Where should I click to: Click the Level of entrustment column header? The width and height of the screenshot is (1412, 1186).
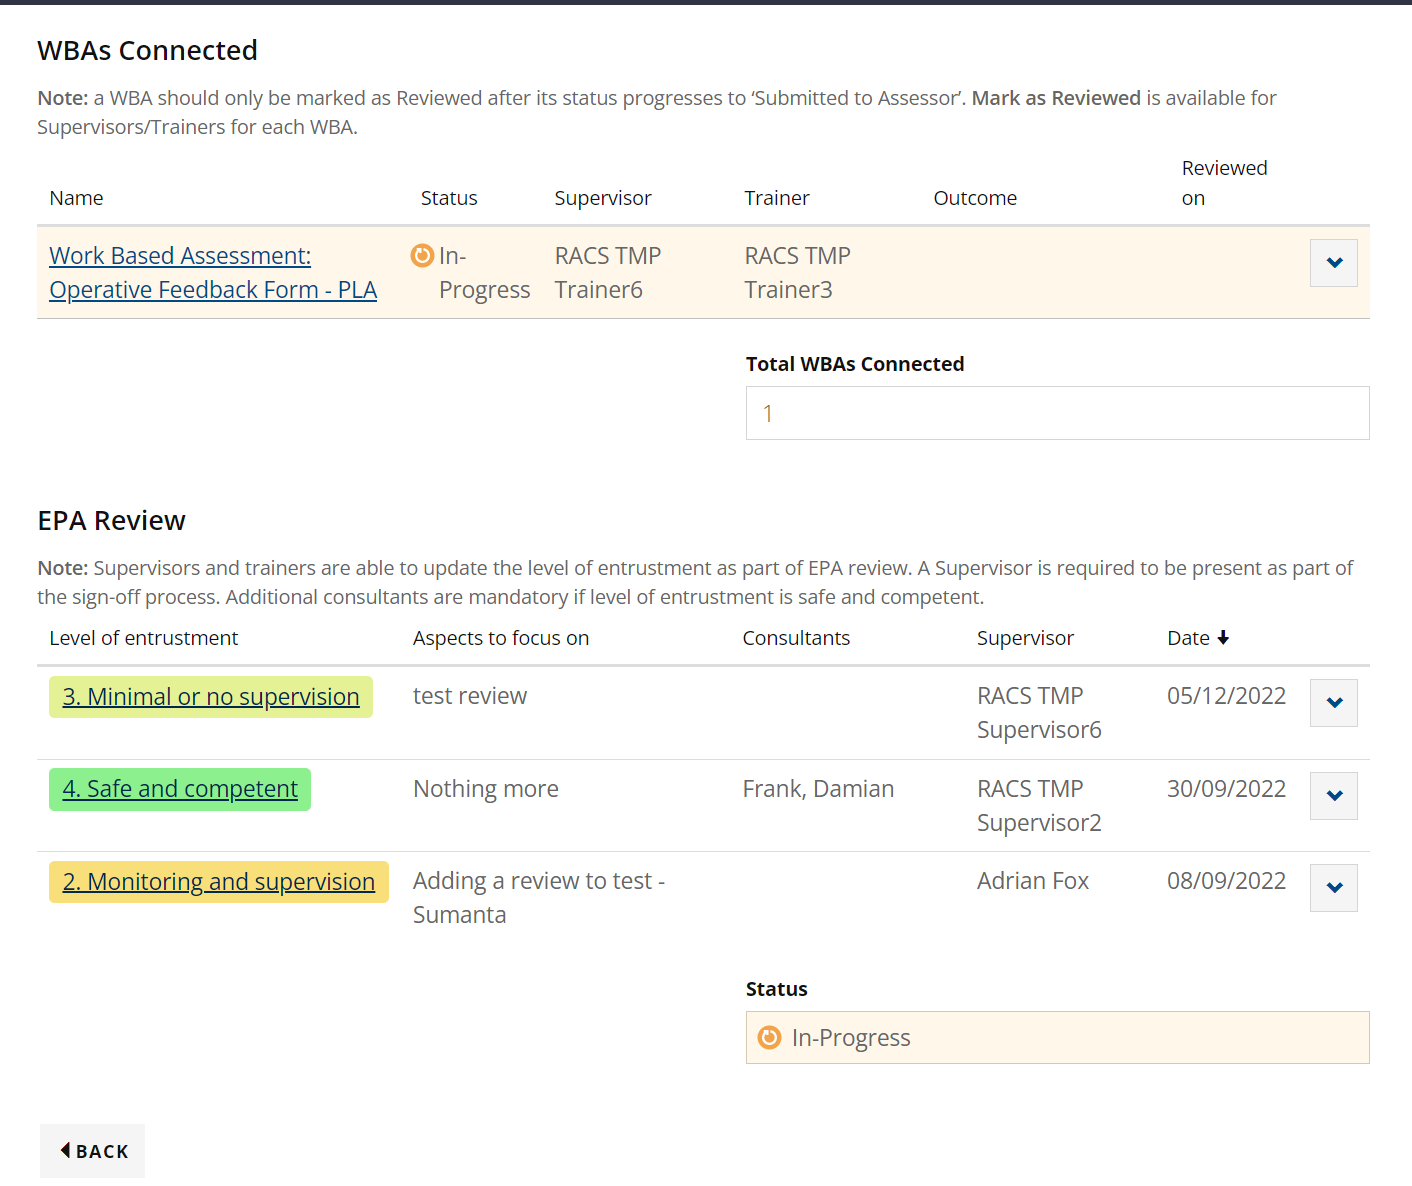coord(144,638)
